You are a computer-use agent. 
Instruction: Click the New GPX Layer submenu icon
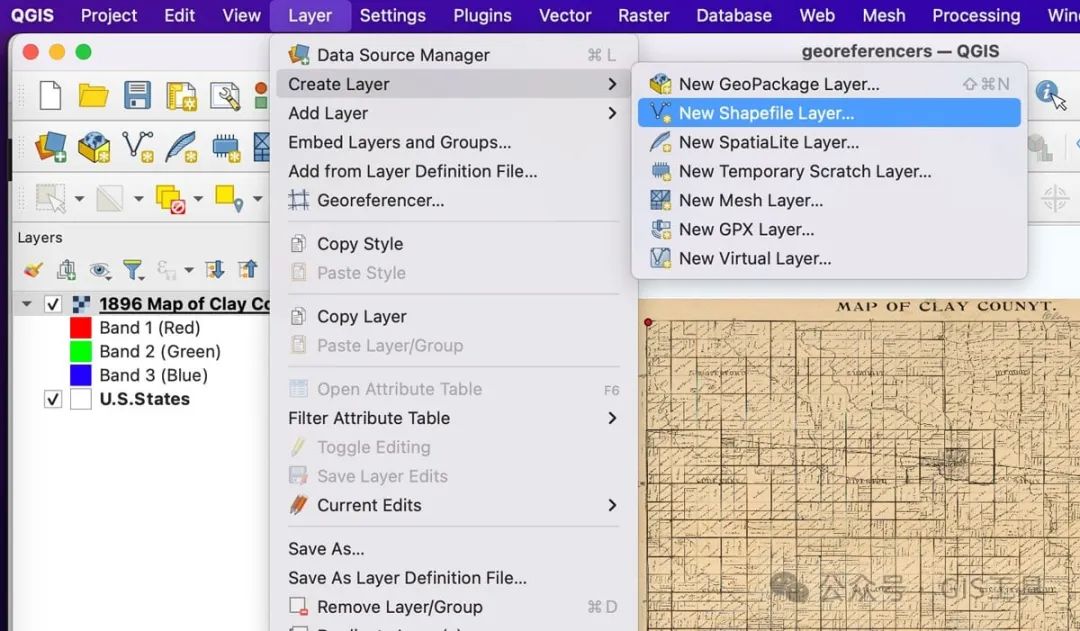660,229
